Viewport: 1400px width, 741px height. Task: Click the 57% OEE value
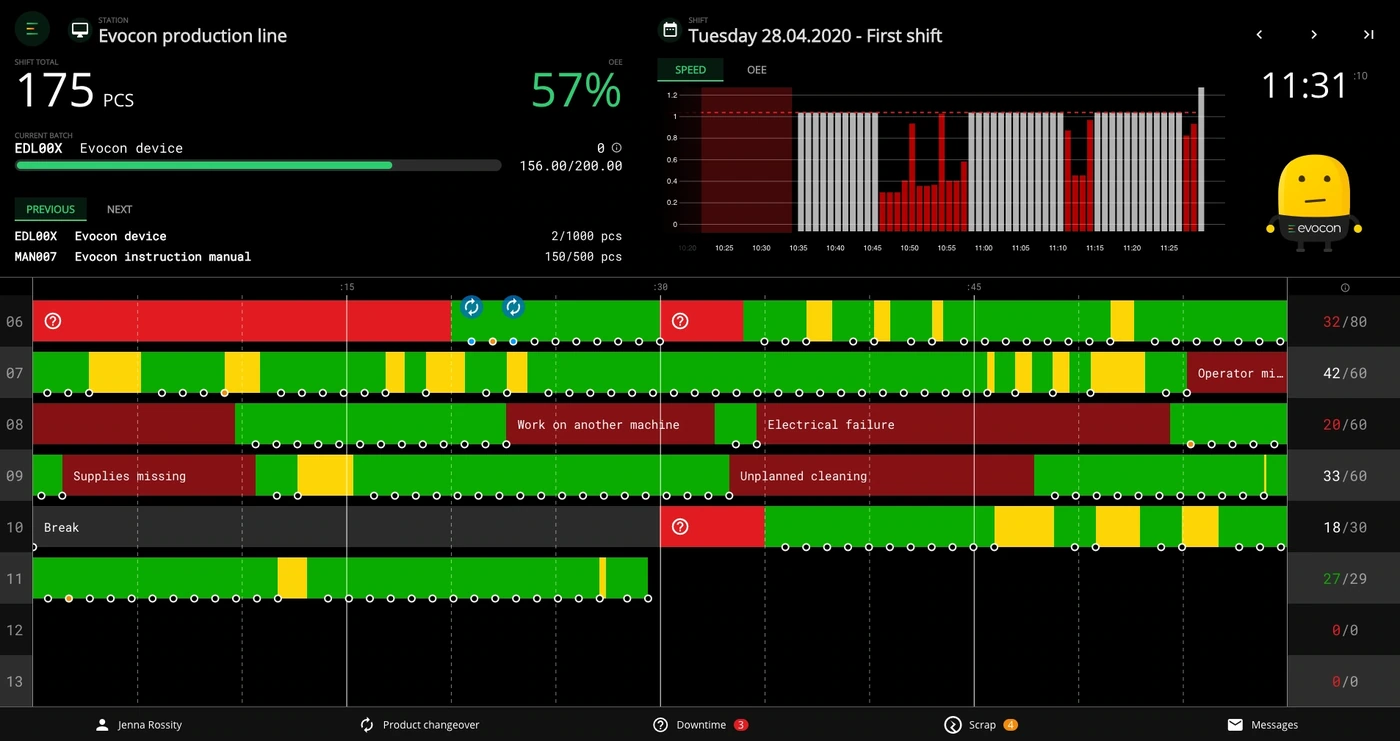(x=576, y=91)
